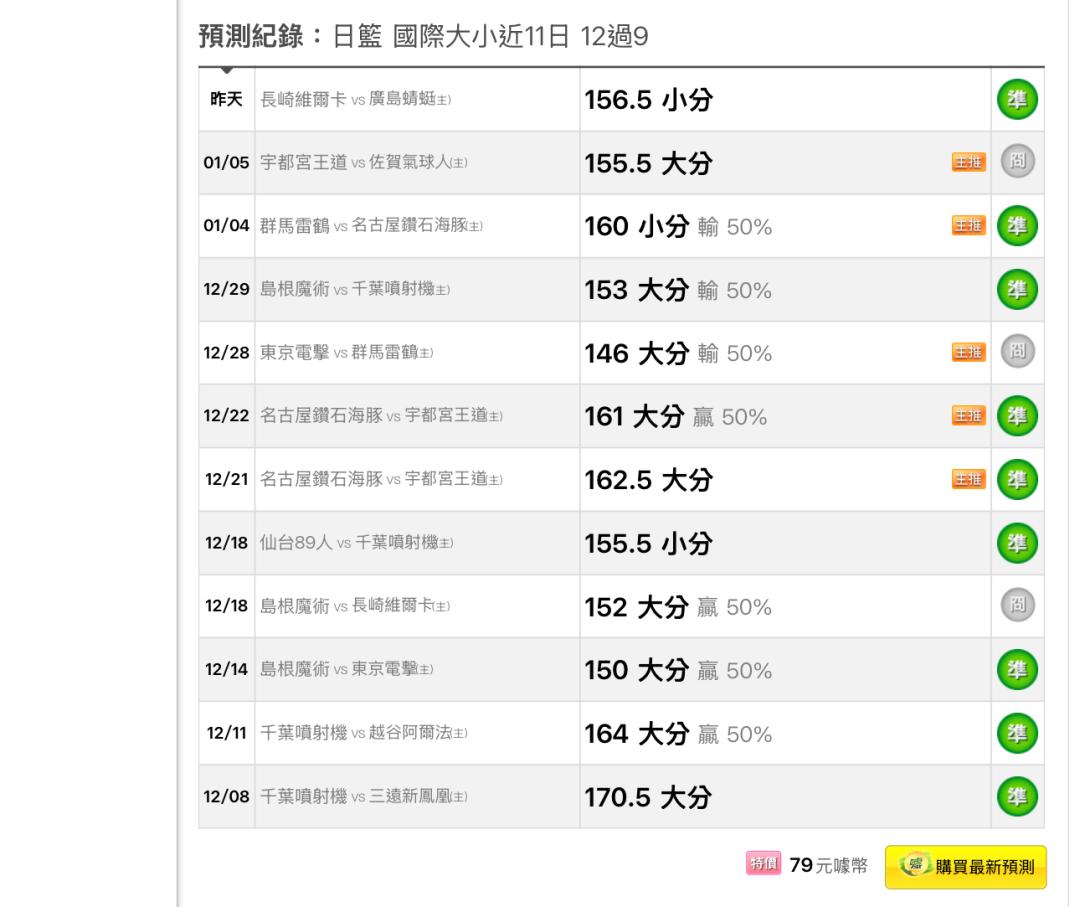Image resolution: width=1080 pixels, height=907 pixels.
Task: Click gray badge on 宇都宮王道 vs 佐賀氣球人 row
Action: [1017, 163]
